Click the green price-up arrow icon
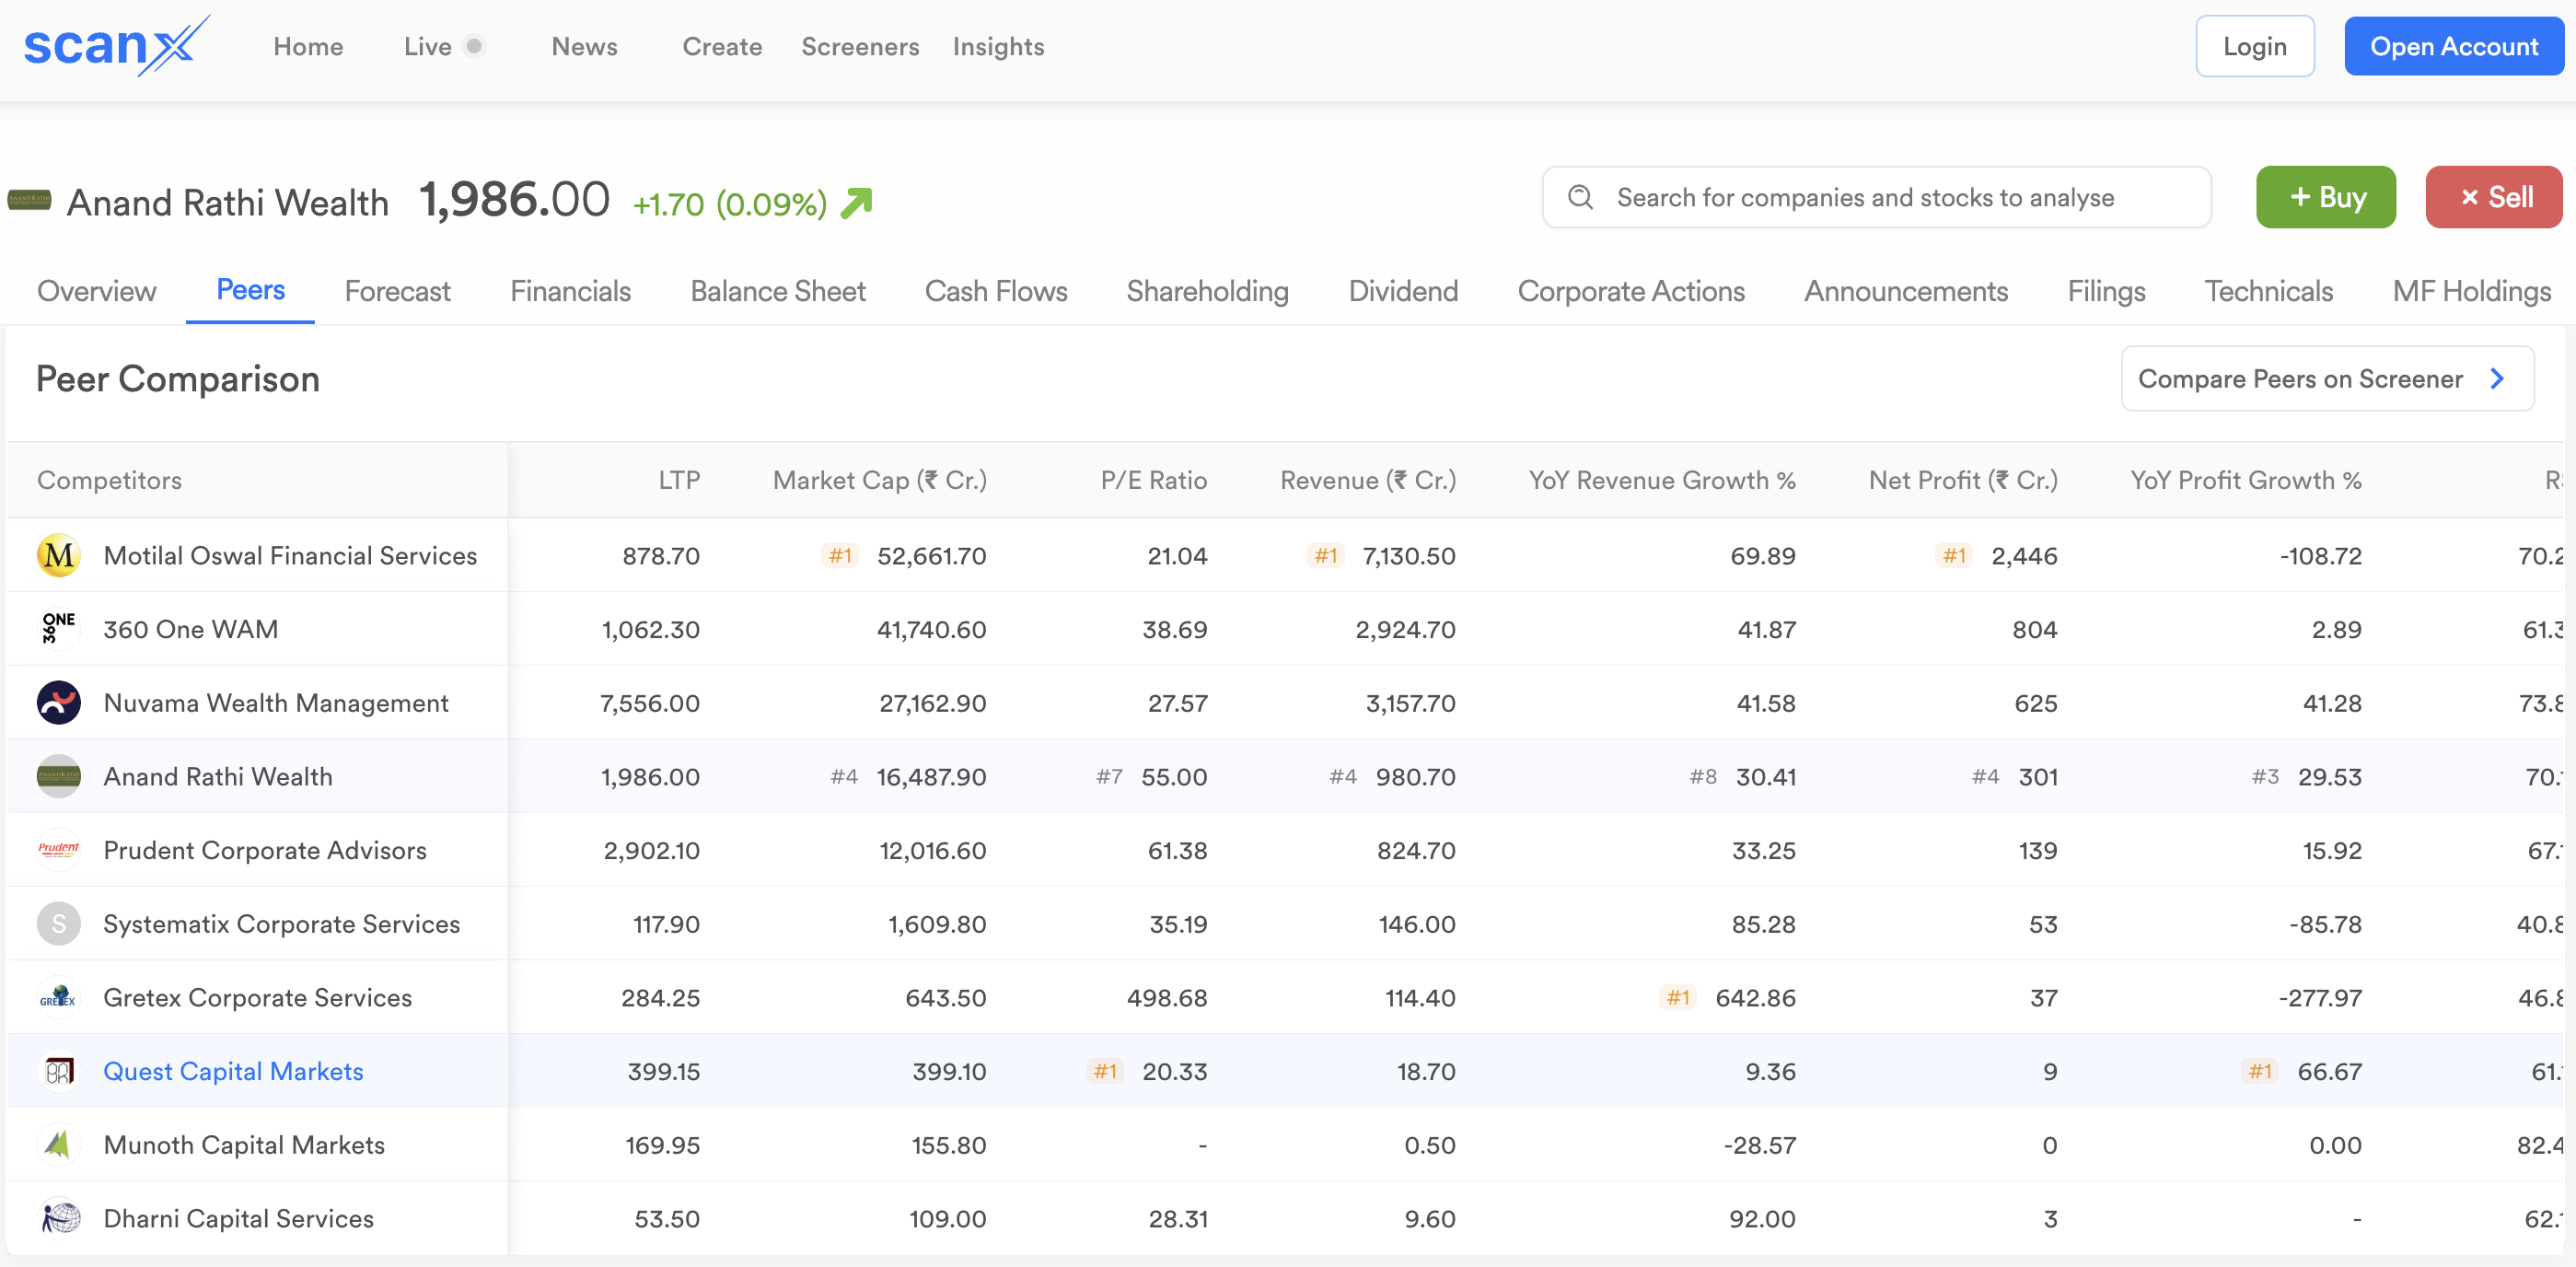This screenshot has height=1267, width=2576. tap(856, 203)
